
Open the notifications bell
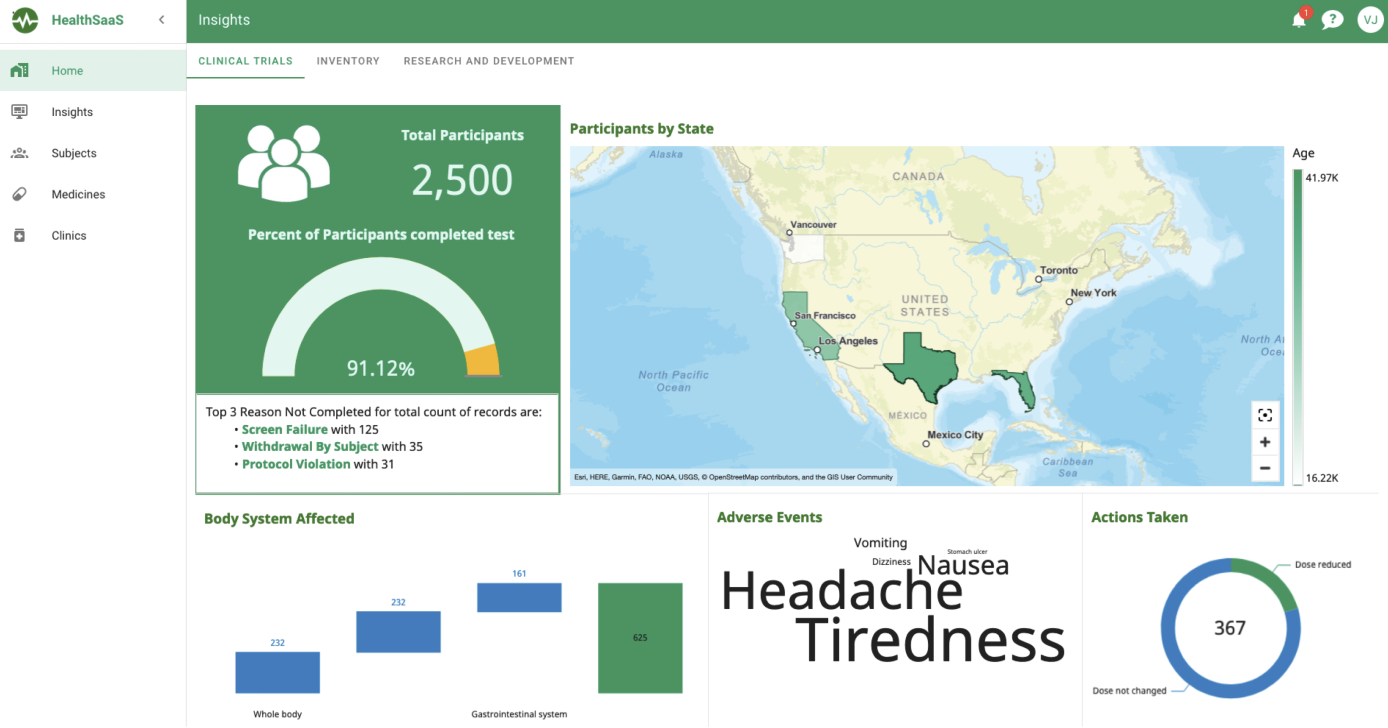[x=1299, y=20]
